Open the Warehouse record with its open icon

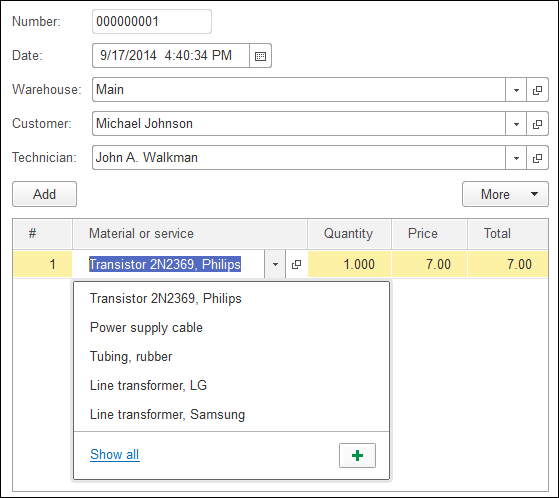point(537,90)
